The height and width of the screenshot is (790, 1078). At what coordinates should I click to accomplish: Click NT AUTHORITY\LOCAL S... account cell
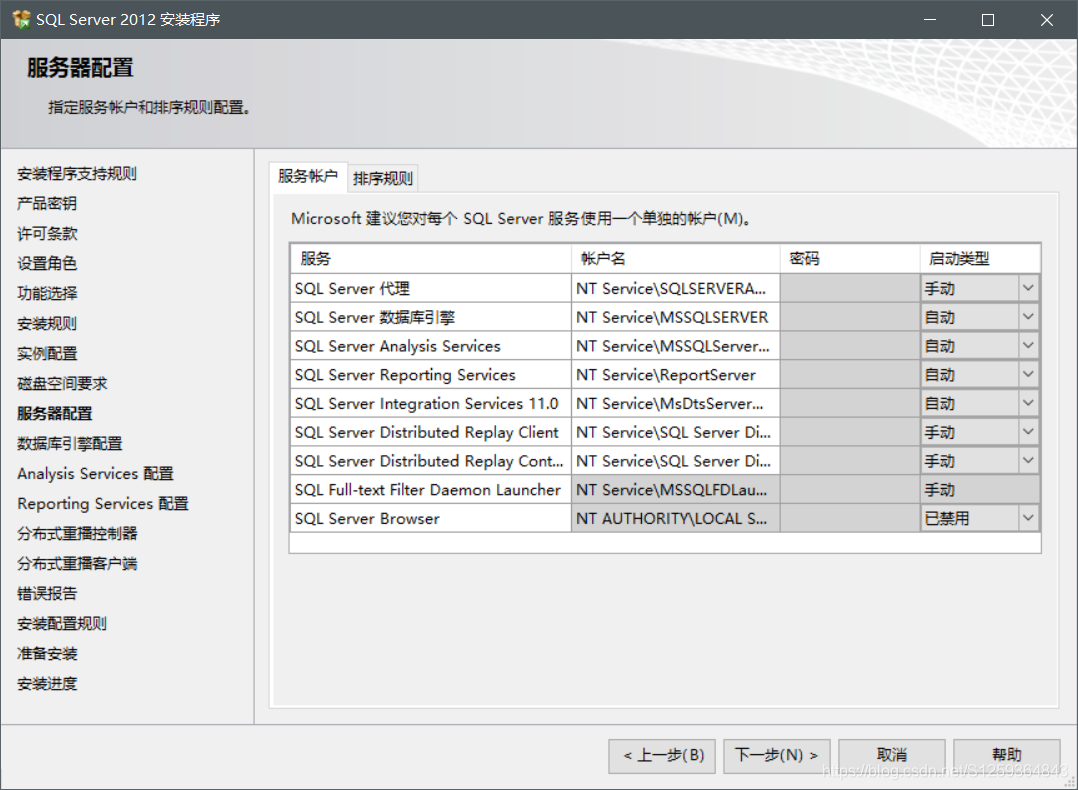point(675,518)
